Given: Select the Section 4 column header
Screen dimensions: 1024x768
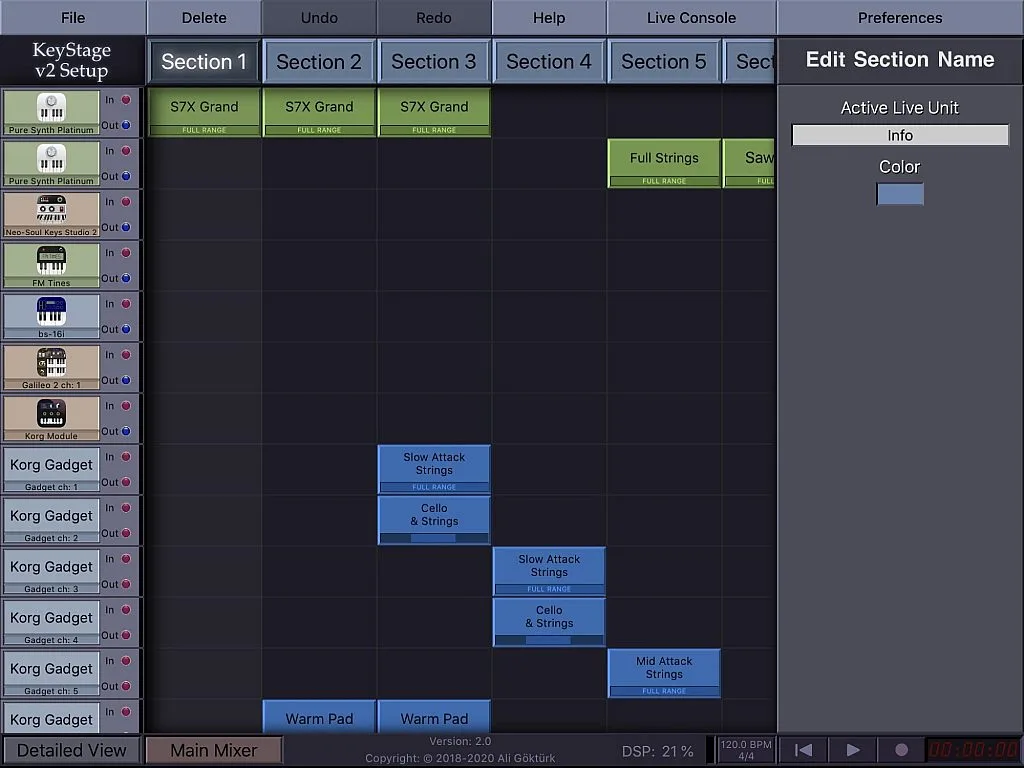Looking at the screenshot, I should click(x=549, y=62).
